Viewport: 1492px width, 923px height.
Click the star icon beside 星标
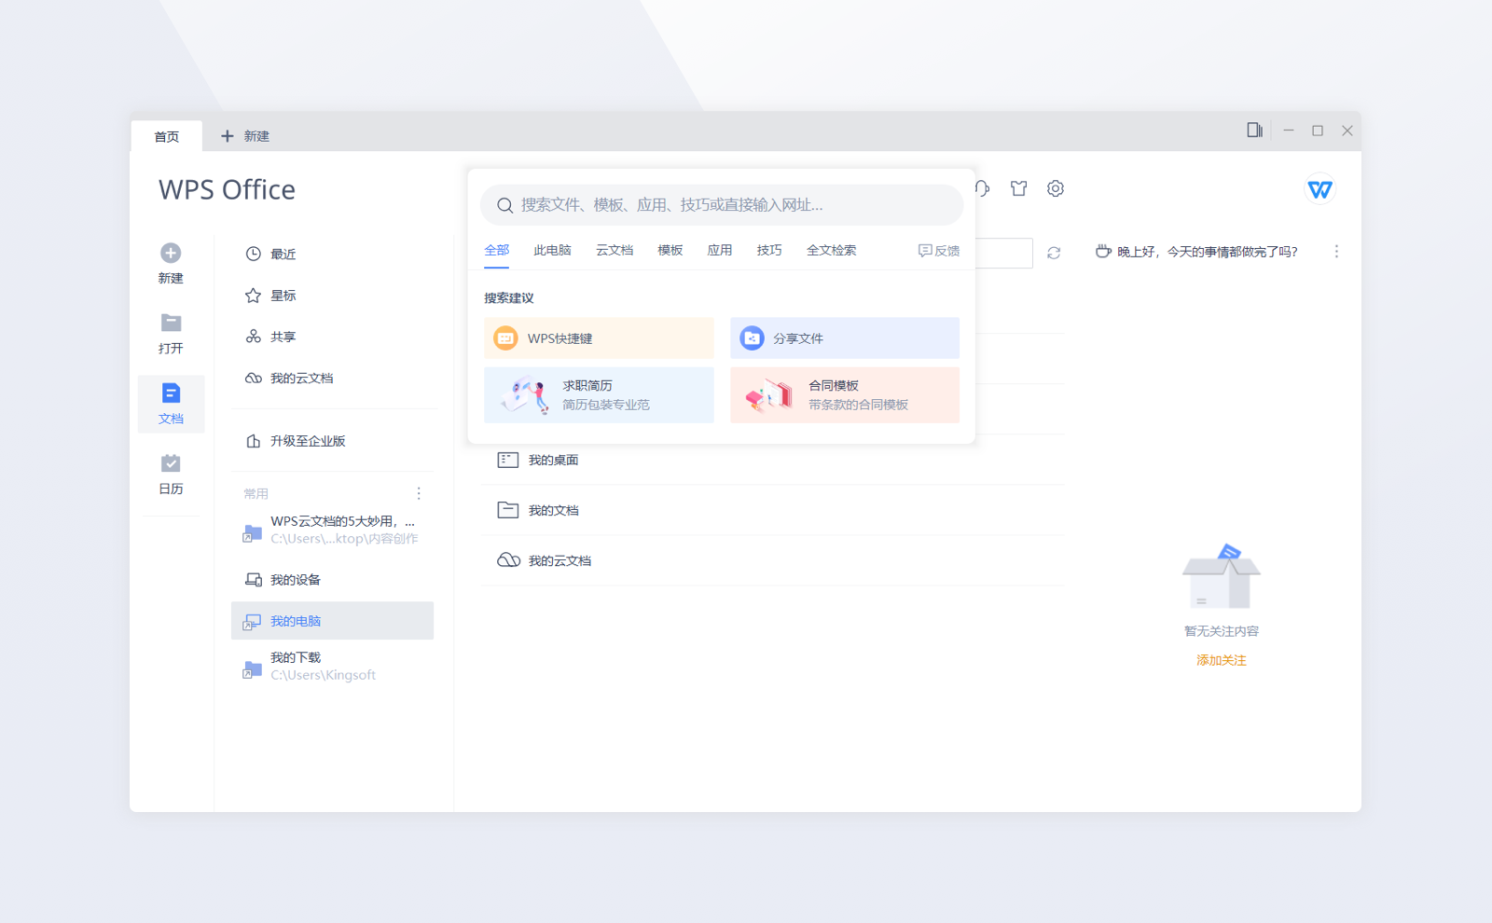(x=253, y=295)
